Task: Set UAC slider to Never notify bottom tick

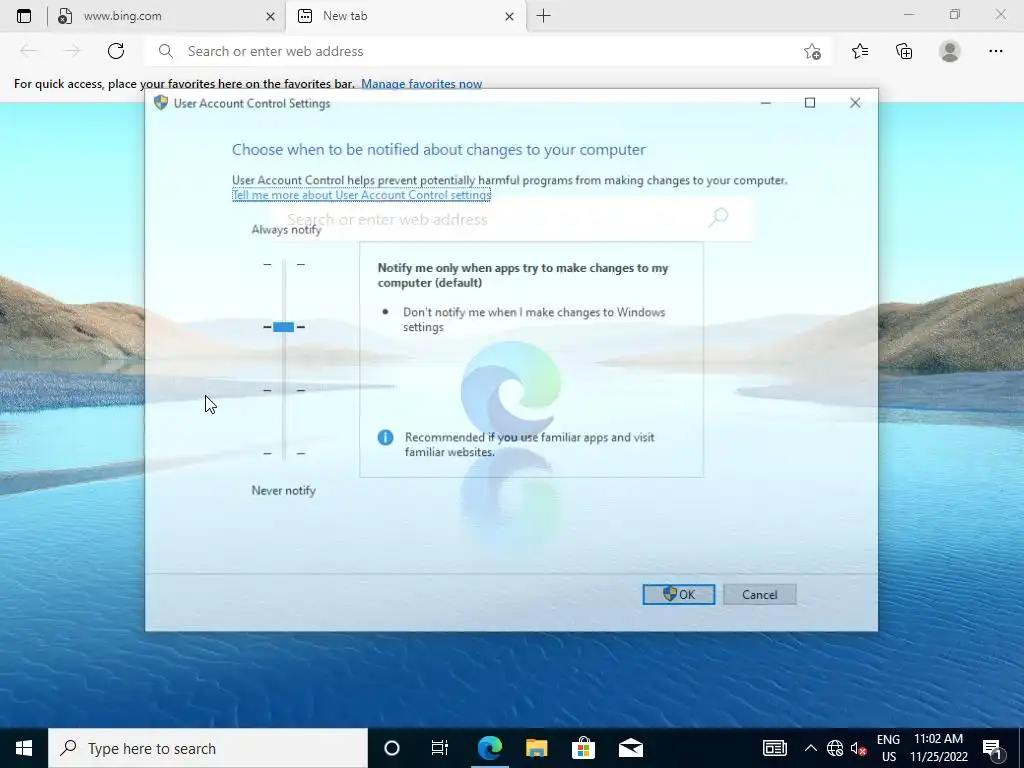Action: coord(283,453)
